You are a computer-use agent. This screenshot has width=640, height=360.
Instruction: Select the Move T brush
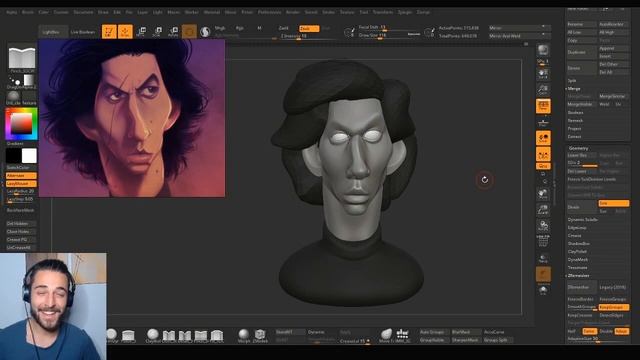[x=386, y=334]
